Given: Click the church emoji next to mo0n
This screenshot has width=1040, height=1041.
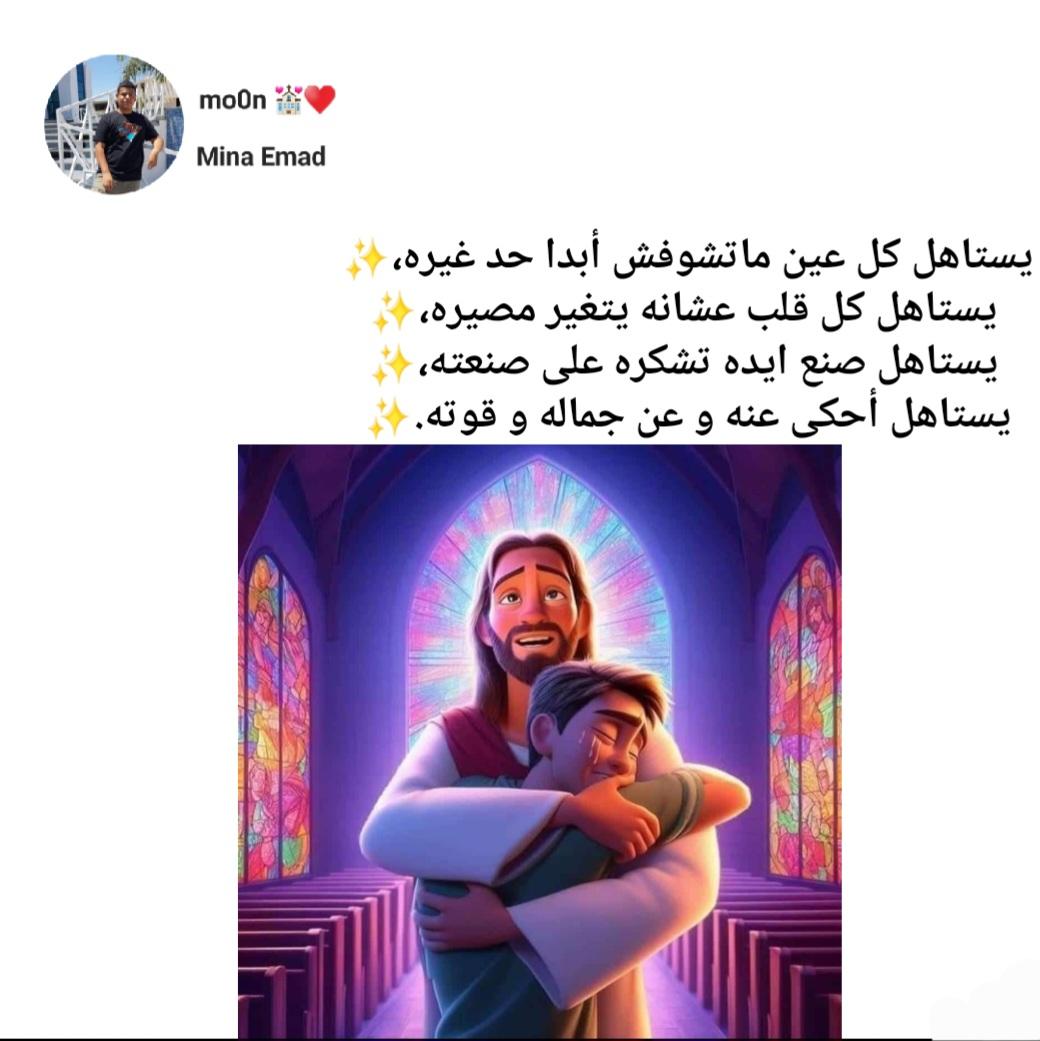Looking at the screenshot, I should coord(288,100).
